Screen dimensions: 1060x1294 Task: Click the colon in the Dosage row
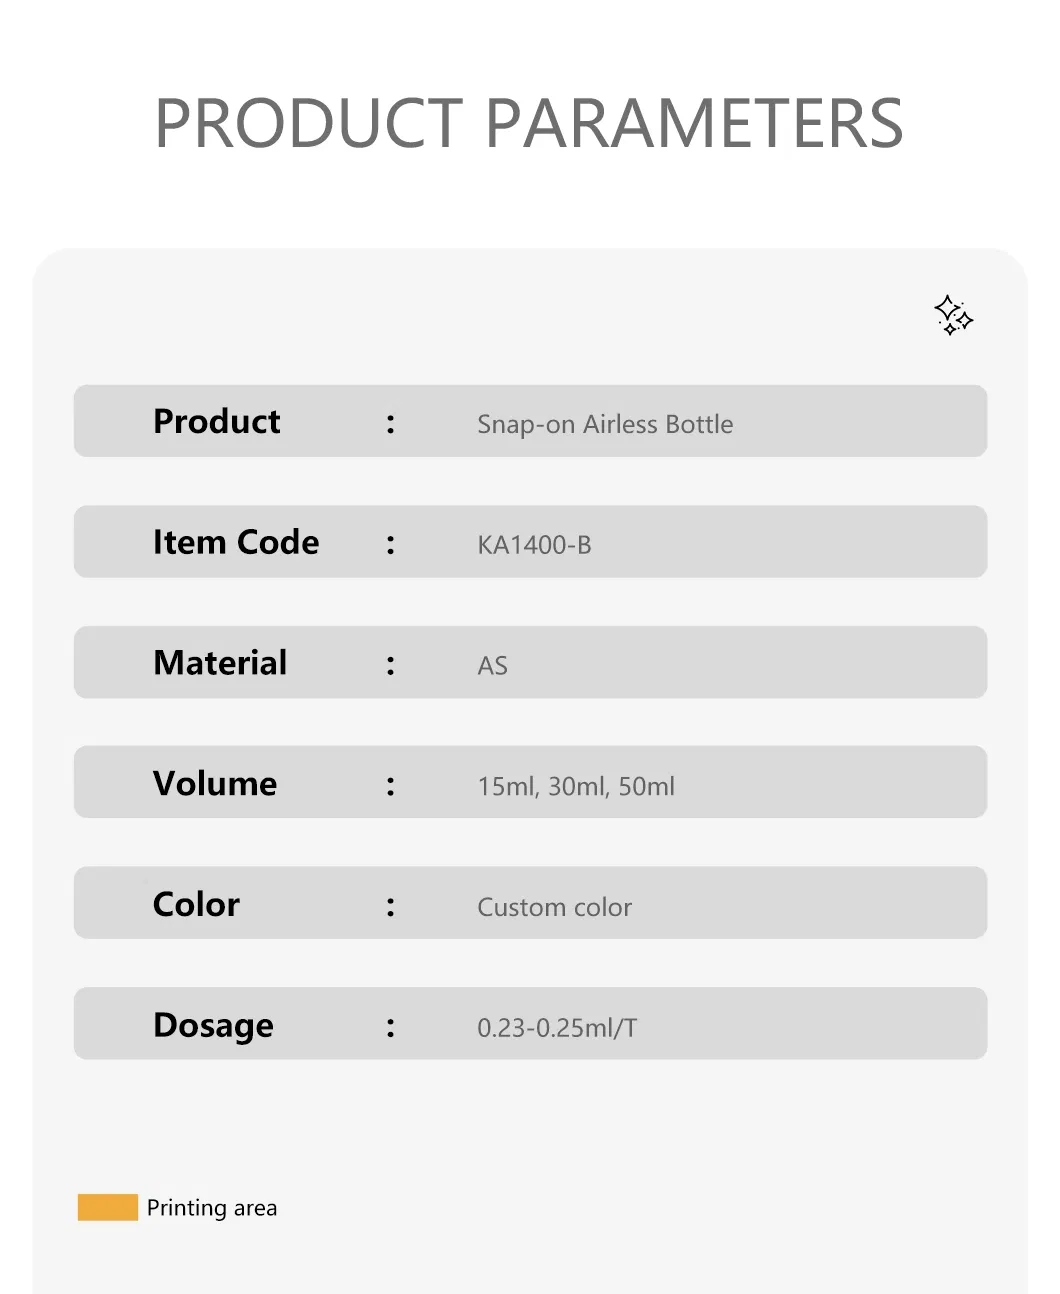(x=391, y=1027)
